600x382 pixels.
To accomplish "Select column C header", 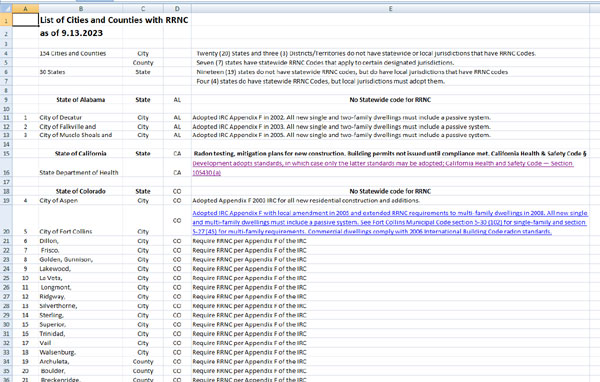I will coord(143,8).
